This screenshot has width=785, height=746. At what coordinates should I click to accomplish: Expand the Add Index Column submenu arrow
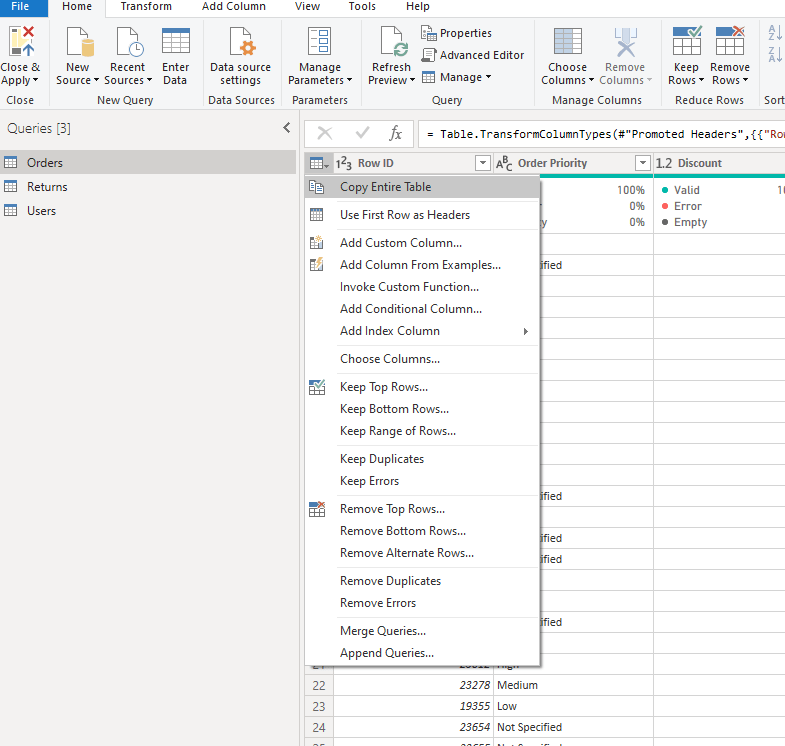pyautogui.click(x=526, y=331)
